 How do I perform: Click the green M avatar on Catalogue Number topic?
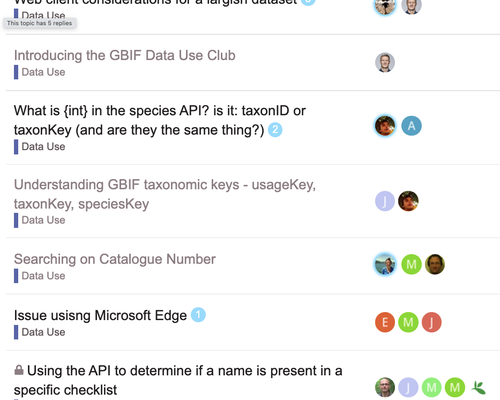pyautogui.click(x=411, y=264)
